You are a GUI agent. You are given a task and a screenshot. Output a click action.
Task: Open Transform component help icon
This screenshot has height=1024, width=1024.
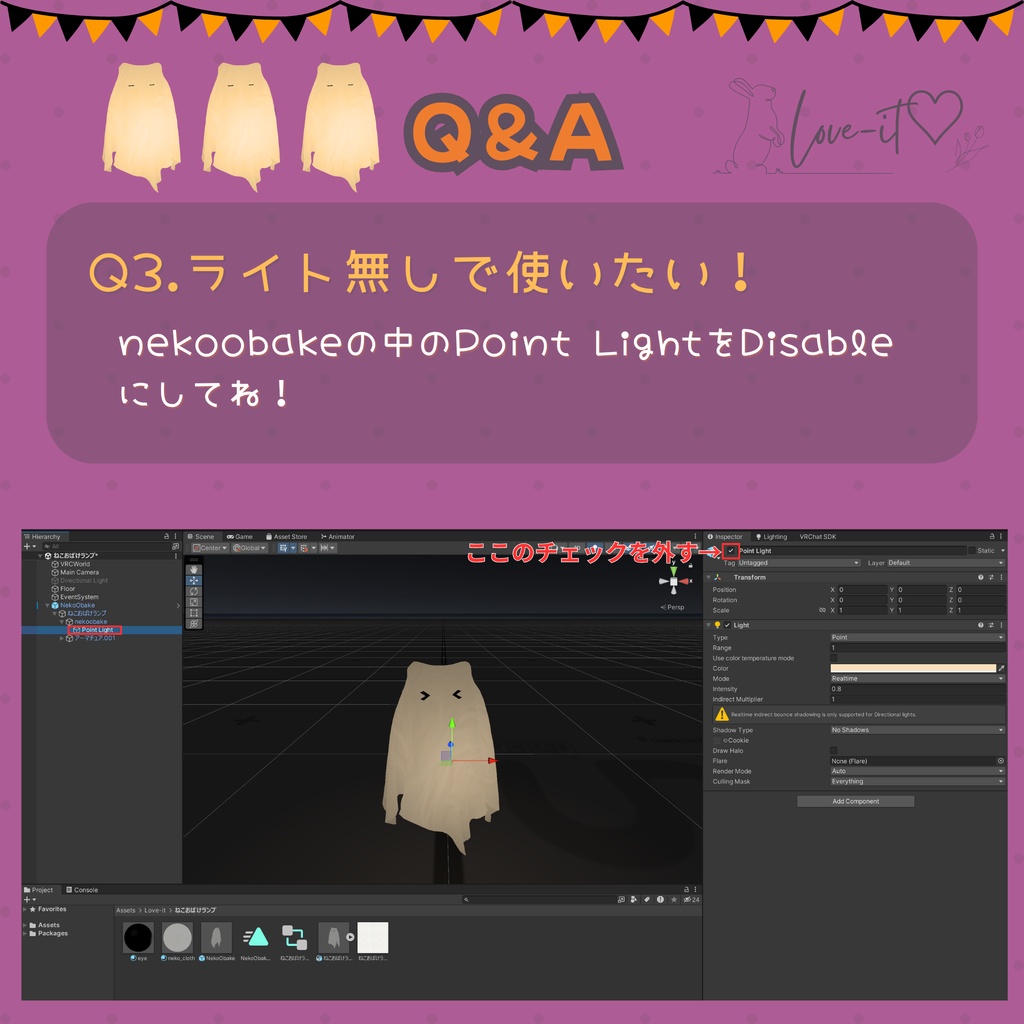click(980, 577)
